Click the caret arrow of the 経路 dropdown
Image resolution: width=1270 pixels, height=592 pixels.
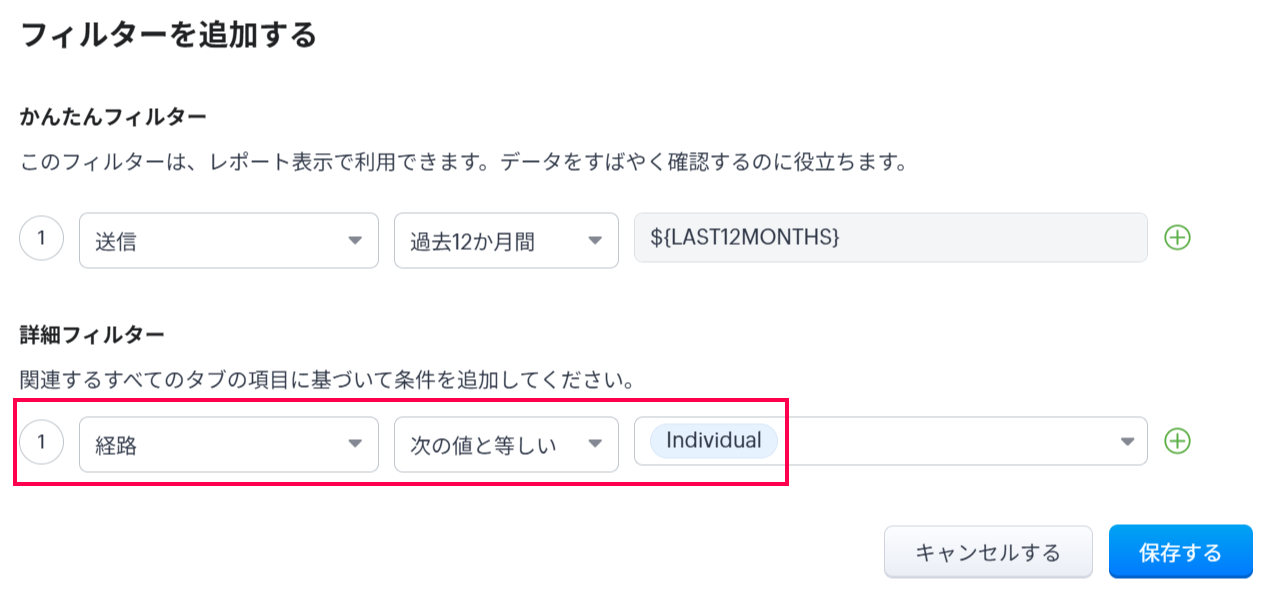[354, 443]
